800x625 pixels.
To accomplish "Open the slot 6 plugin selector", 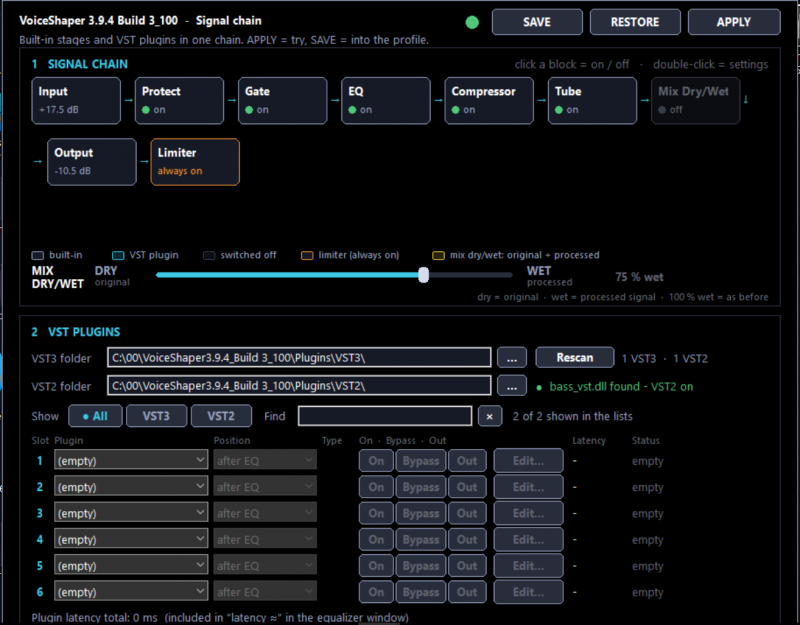I will pyautogui.click(x=131, y=591).
